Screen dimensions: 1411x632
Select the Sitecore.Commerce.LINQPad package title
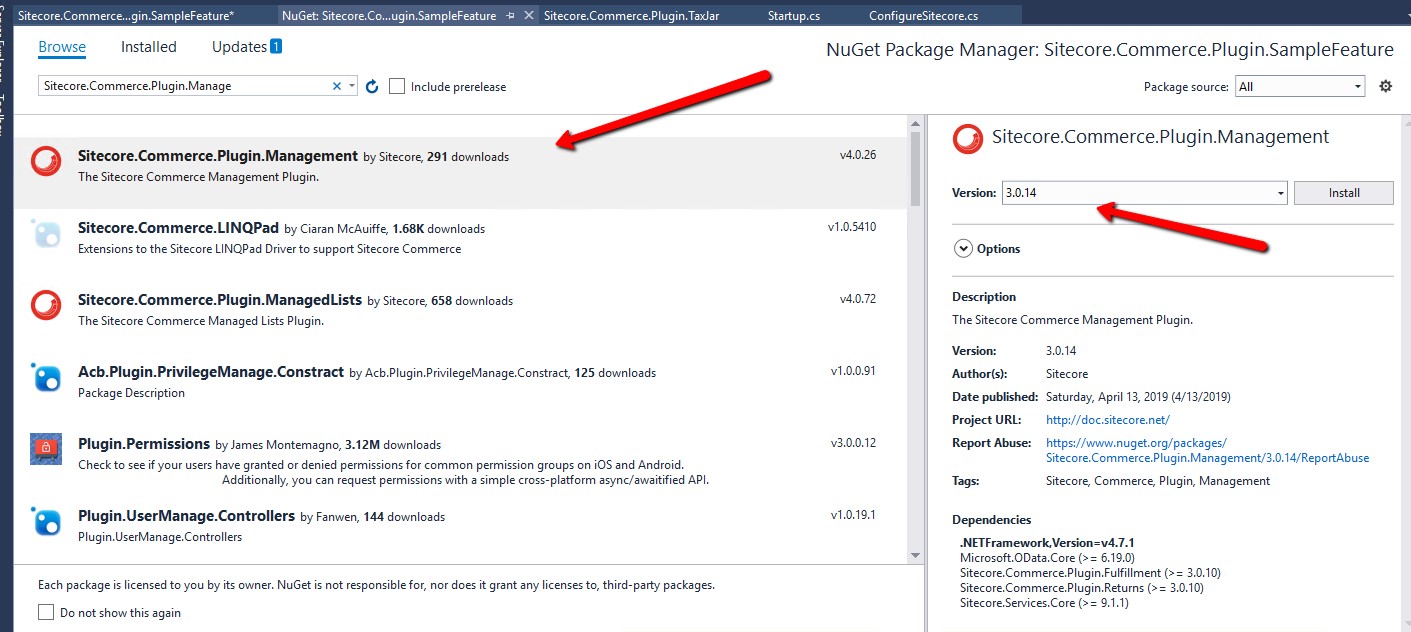point(178,228)
